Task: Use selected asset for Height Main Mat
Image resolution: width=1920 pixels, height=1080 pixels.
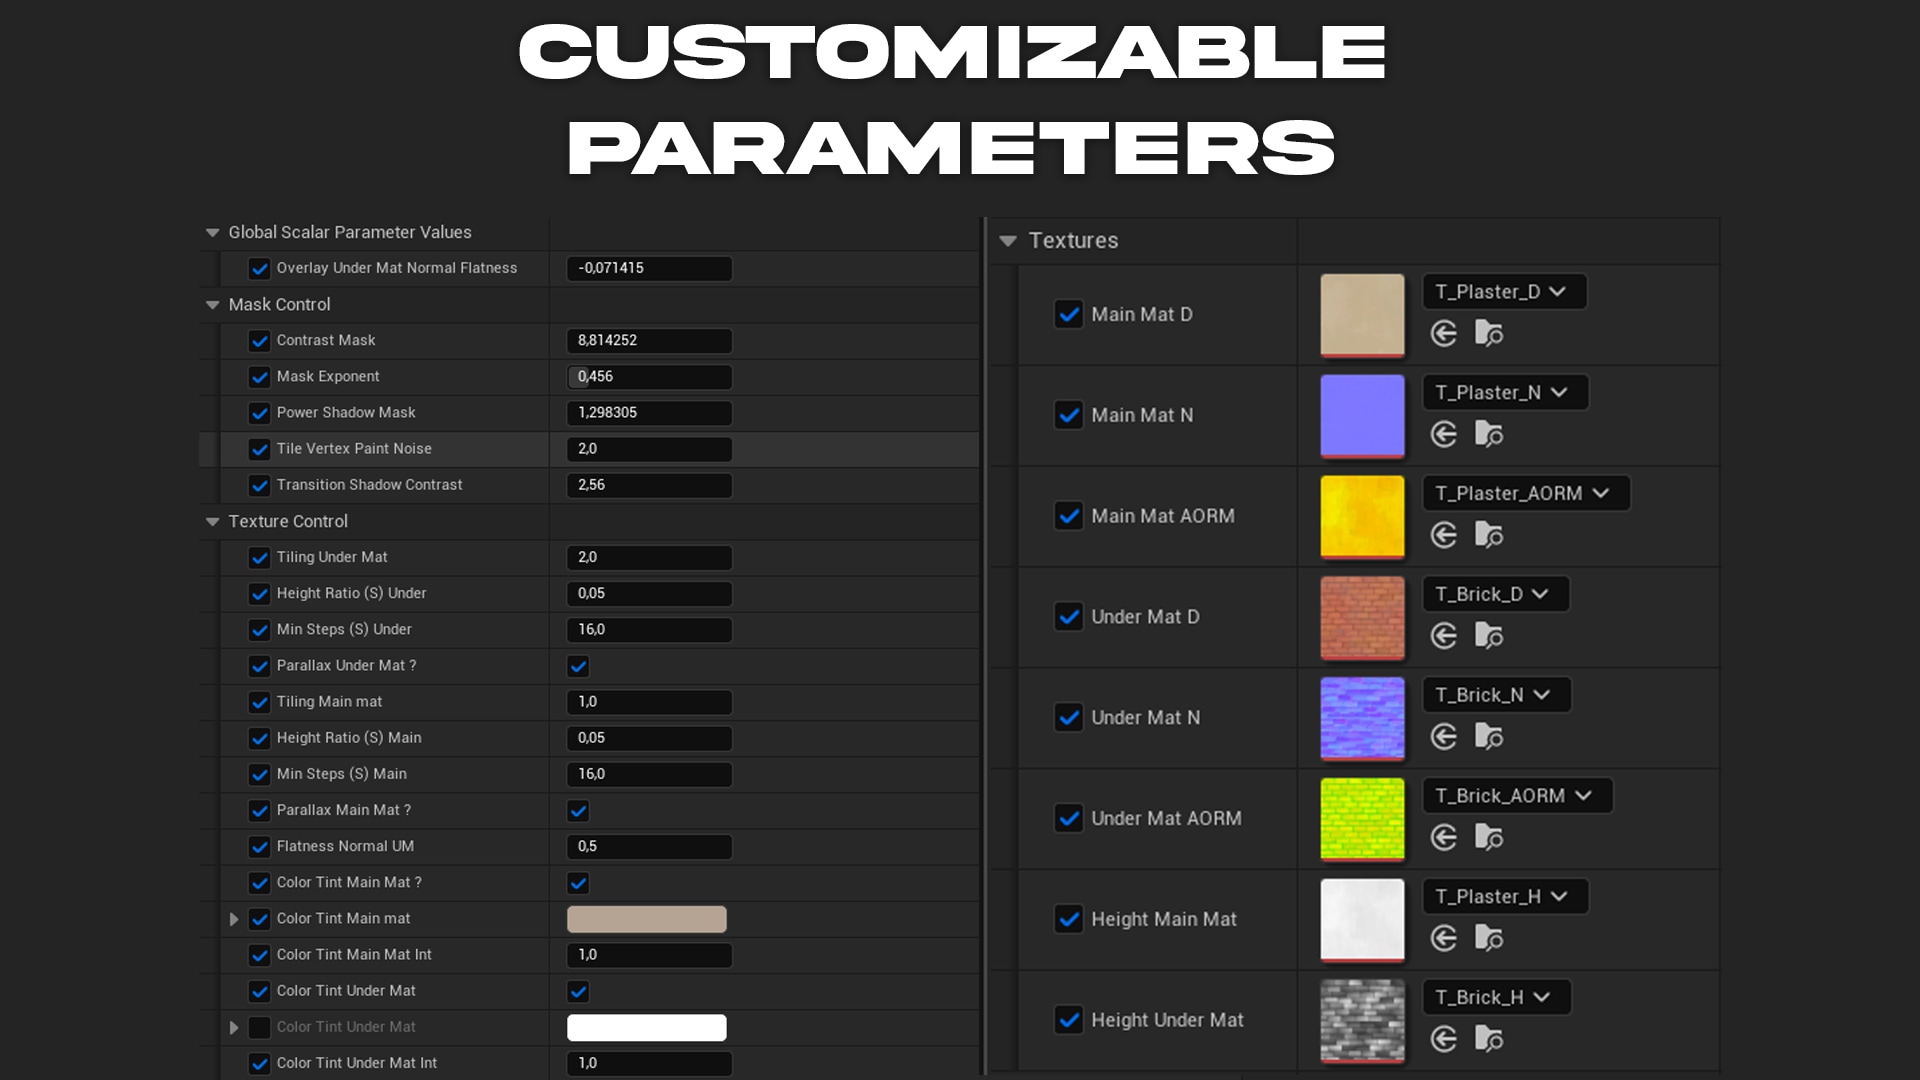Action: (x=1444, y=938)
